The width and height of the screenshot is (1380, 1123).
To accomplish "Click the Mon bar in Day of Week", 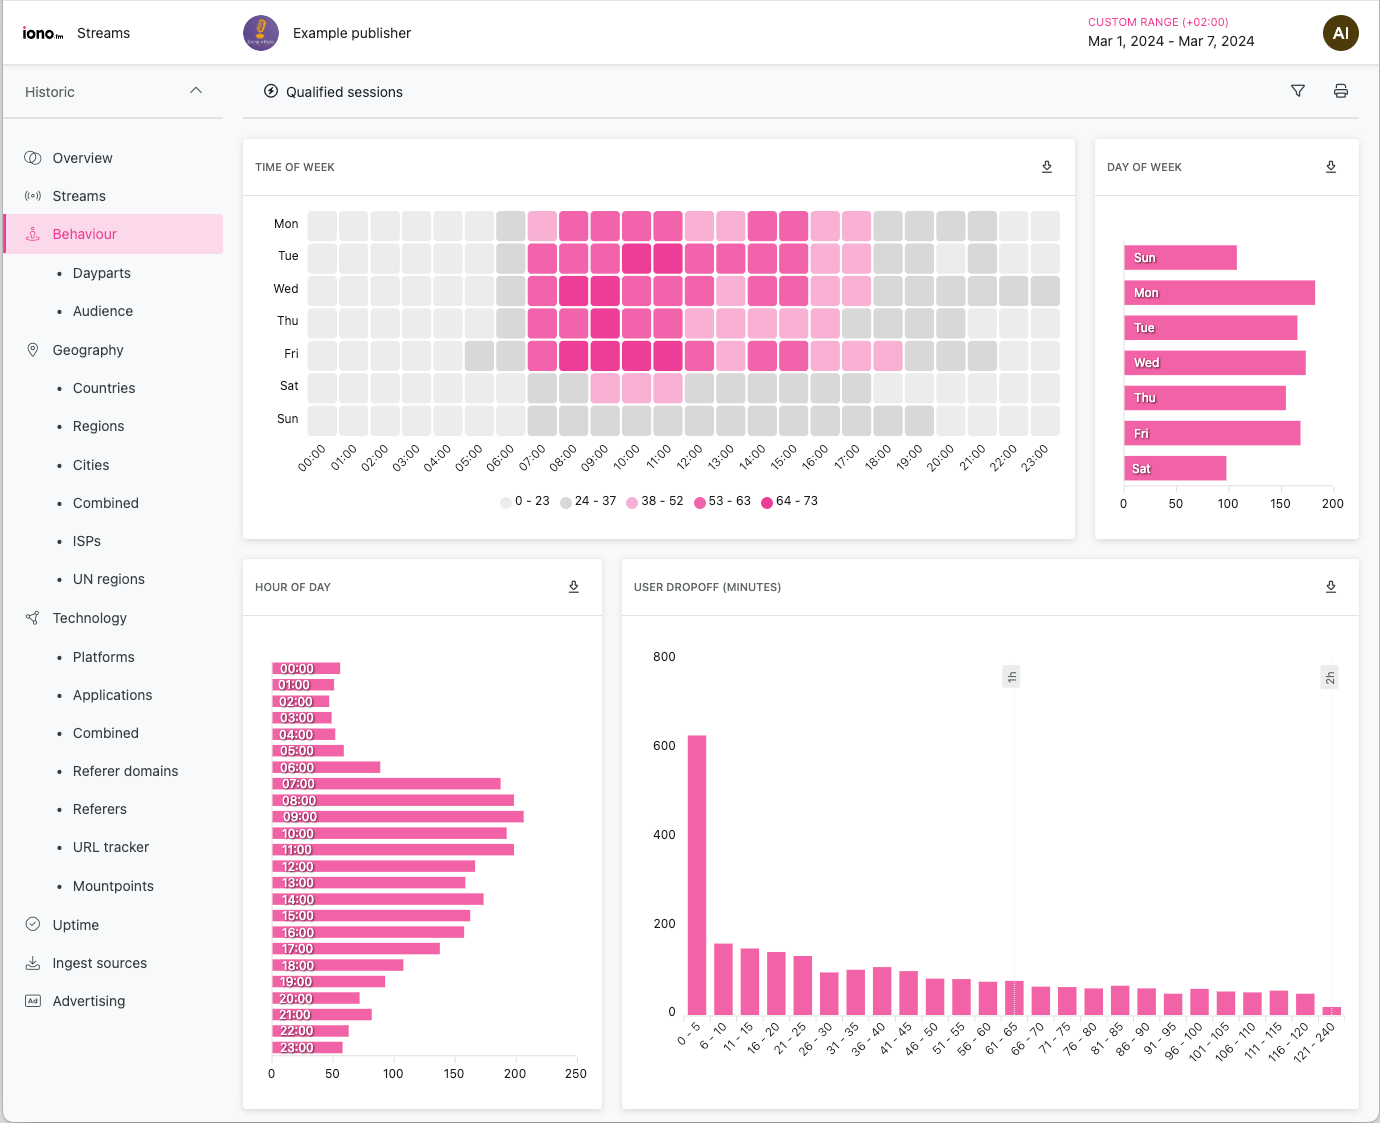I will (1220, 293).
